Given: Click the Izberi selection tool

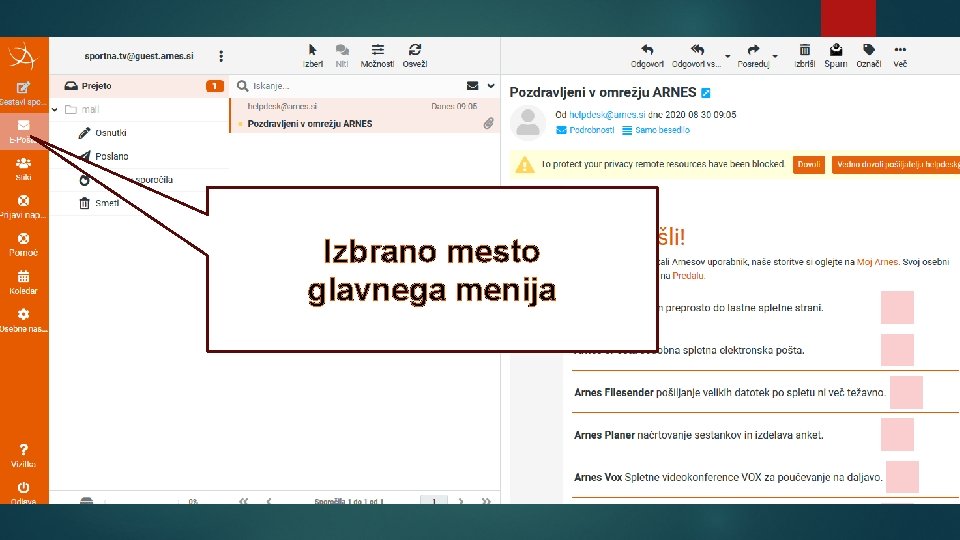Looking at the screenshot, I should tap(313, 56).
